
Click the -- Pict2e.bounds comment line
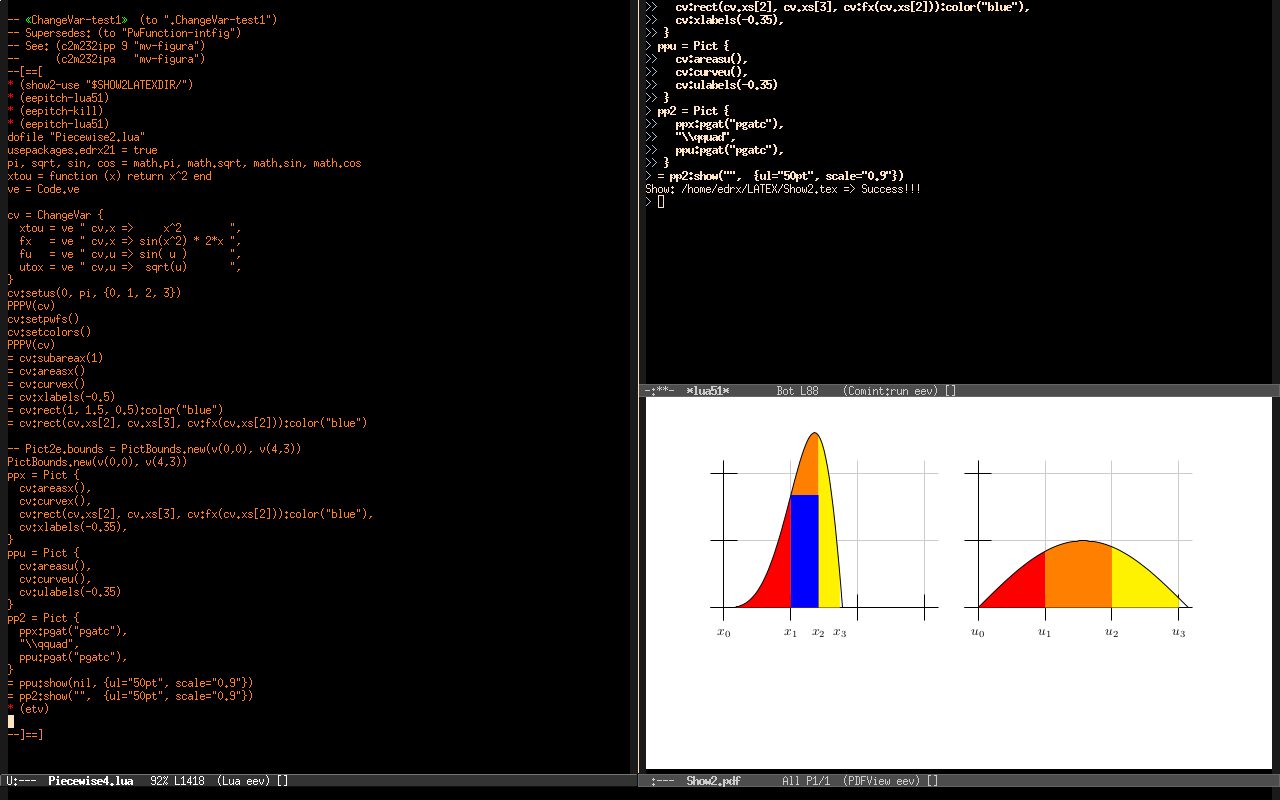click(154, 449)
